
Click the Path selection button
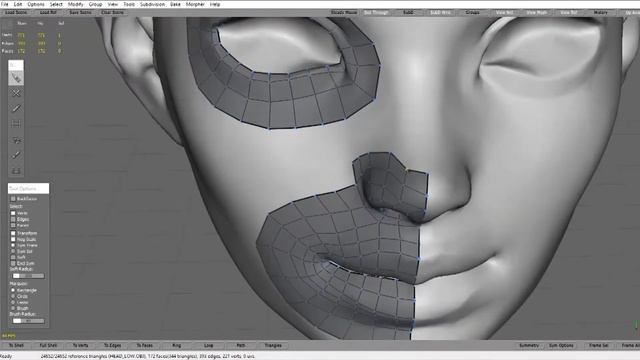coord(241,346)
